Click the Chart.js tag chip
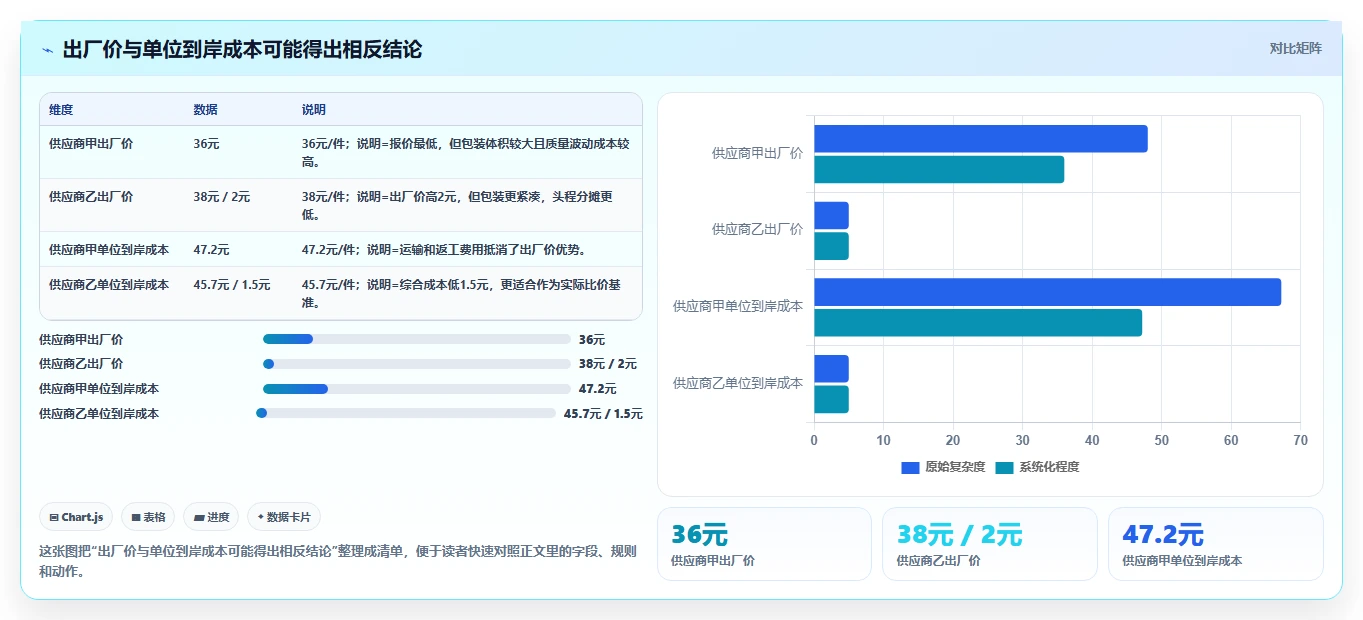The width and height of the screenshot is (1363, 620). click(77, 517)
